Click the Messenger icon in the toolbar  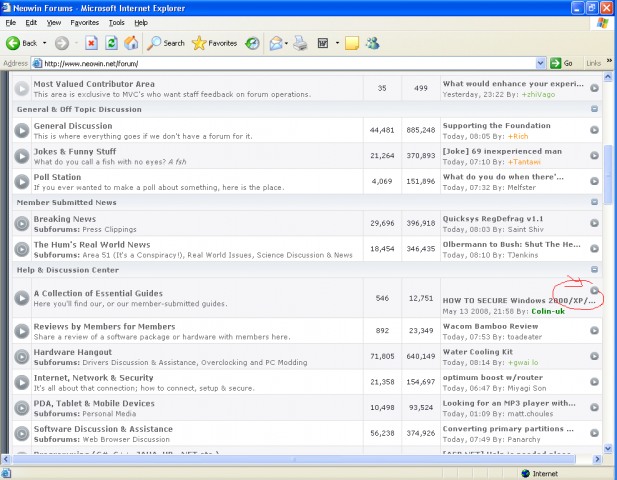pyautogui.click(x=372, y=43)
